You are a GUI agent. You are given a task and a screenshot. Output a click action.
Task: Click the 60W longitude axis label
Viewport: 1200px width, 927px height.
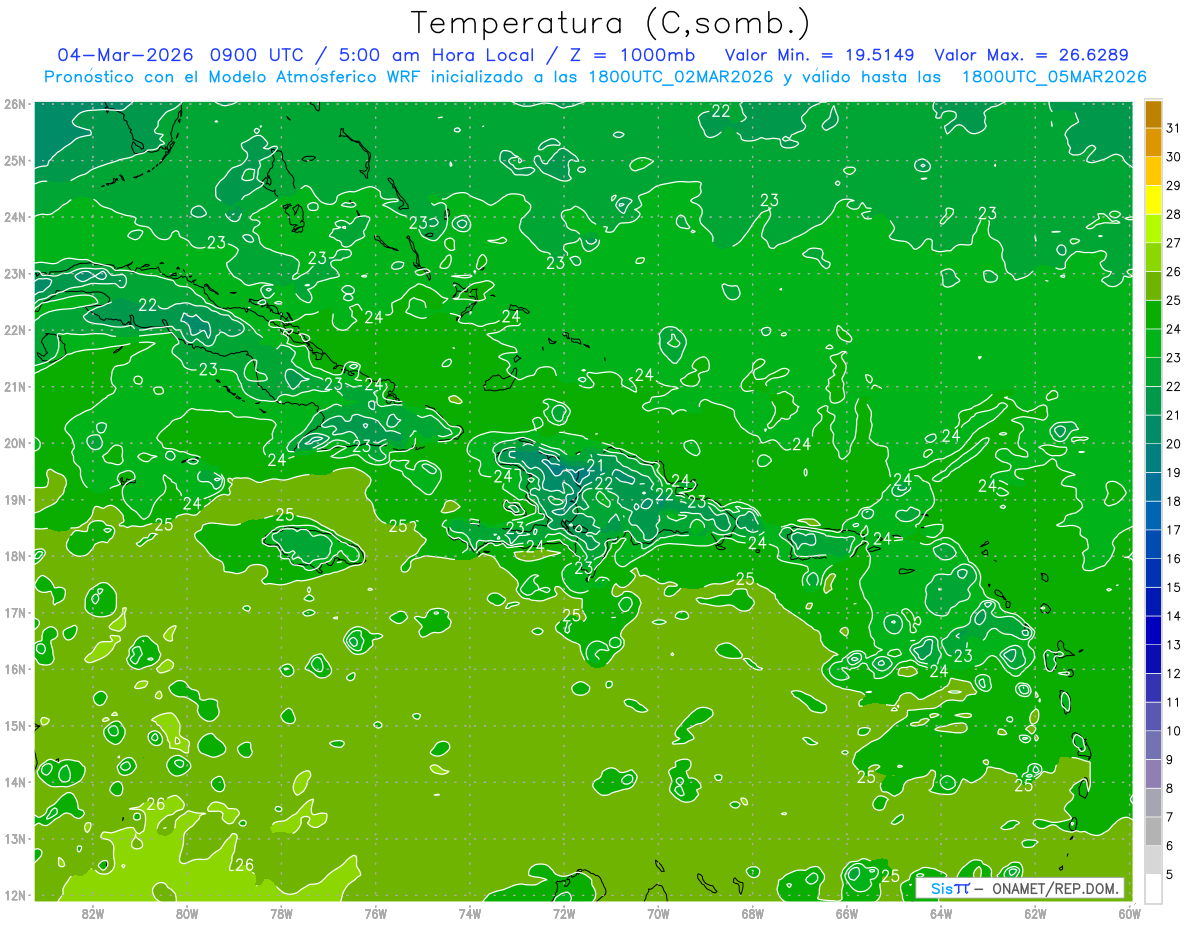1129,913
